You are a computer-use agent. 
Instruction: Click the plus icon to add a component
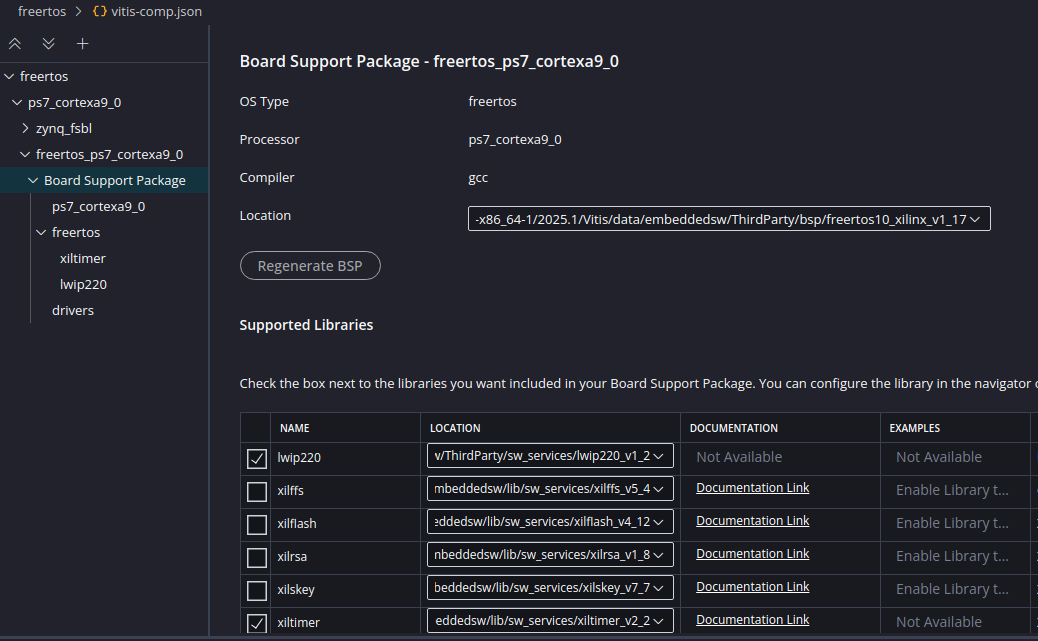[x=82, y=43]
